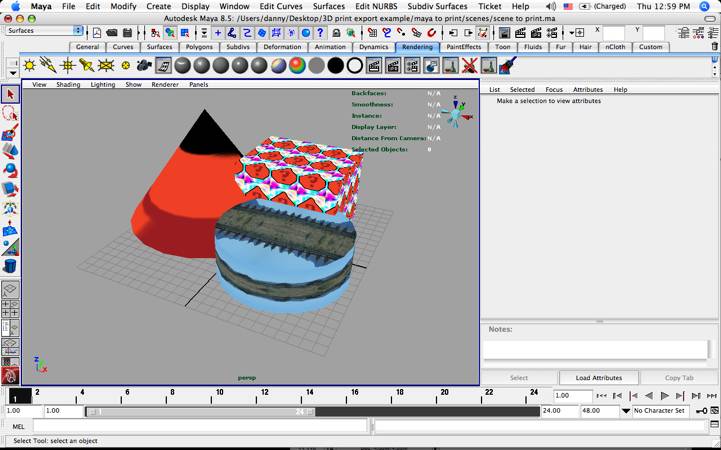Click the 3D Paint brush shelf icon
Screen dimensions: 721x450
507,65
